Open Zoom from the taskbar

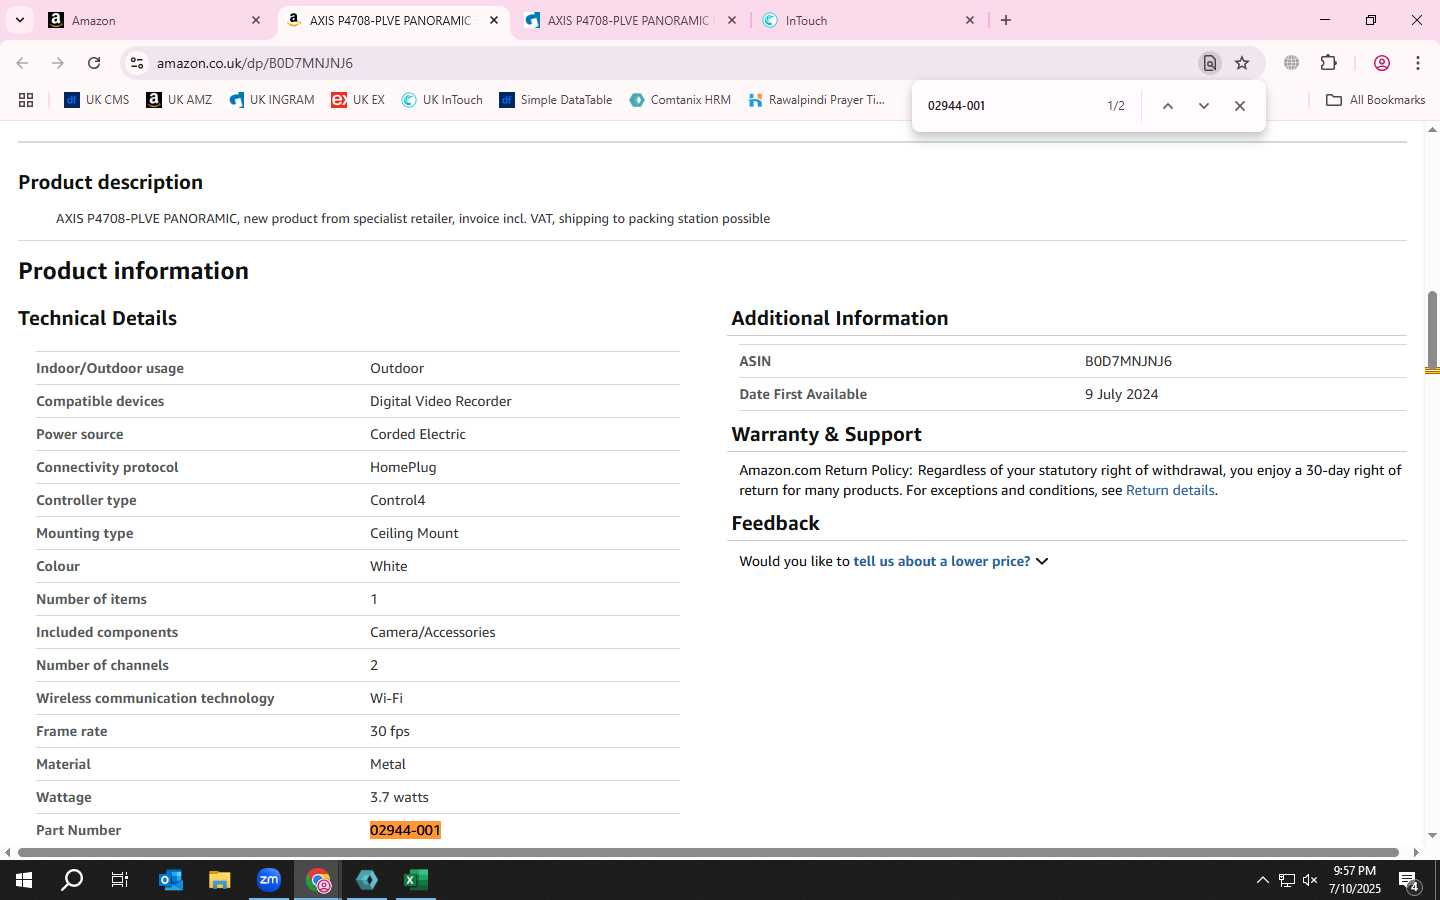click(x=269, y=880)
